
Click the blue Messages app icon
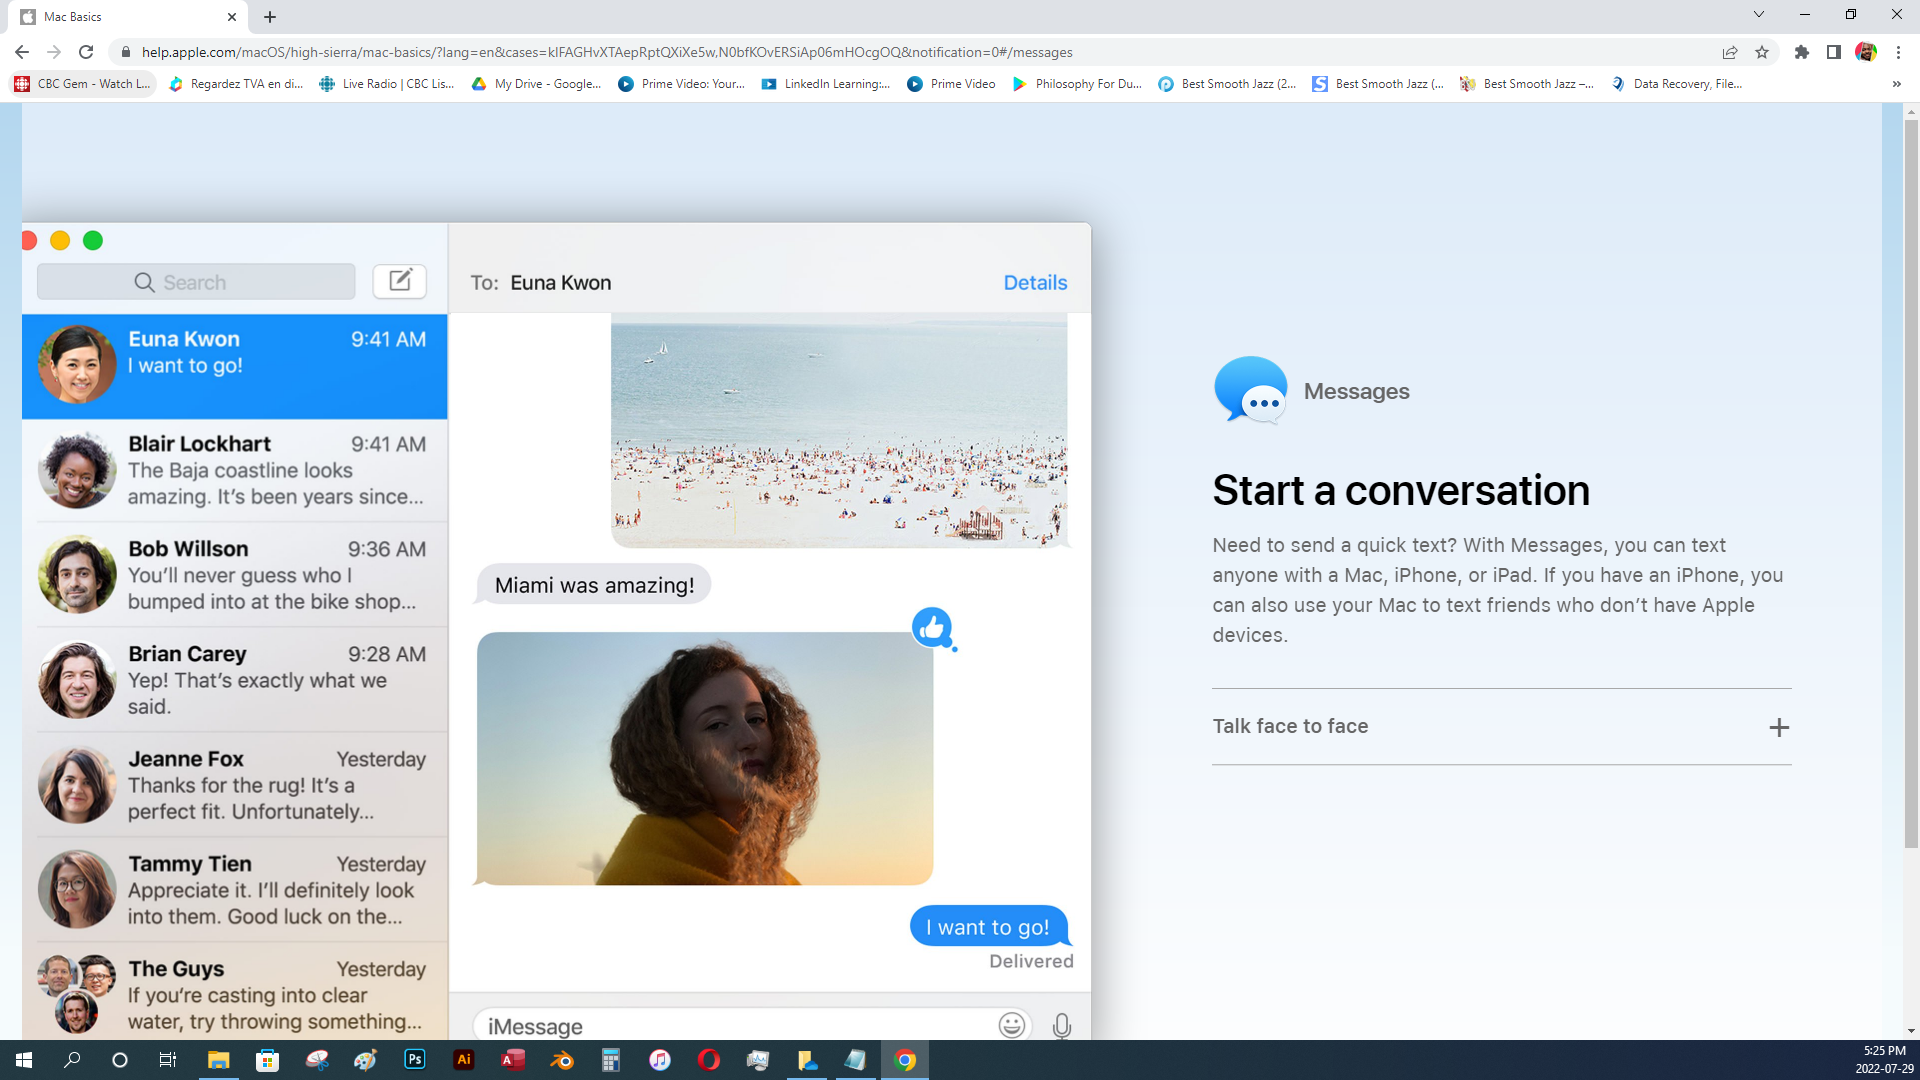pos(1250,391)
